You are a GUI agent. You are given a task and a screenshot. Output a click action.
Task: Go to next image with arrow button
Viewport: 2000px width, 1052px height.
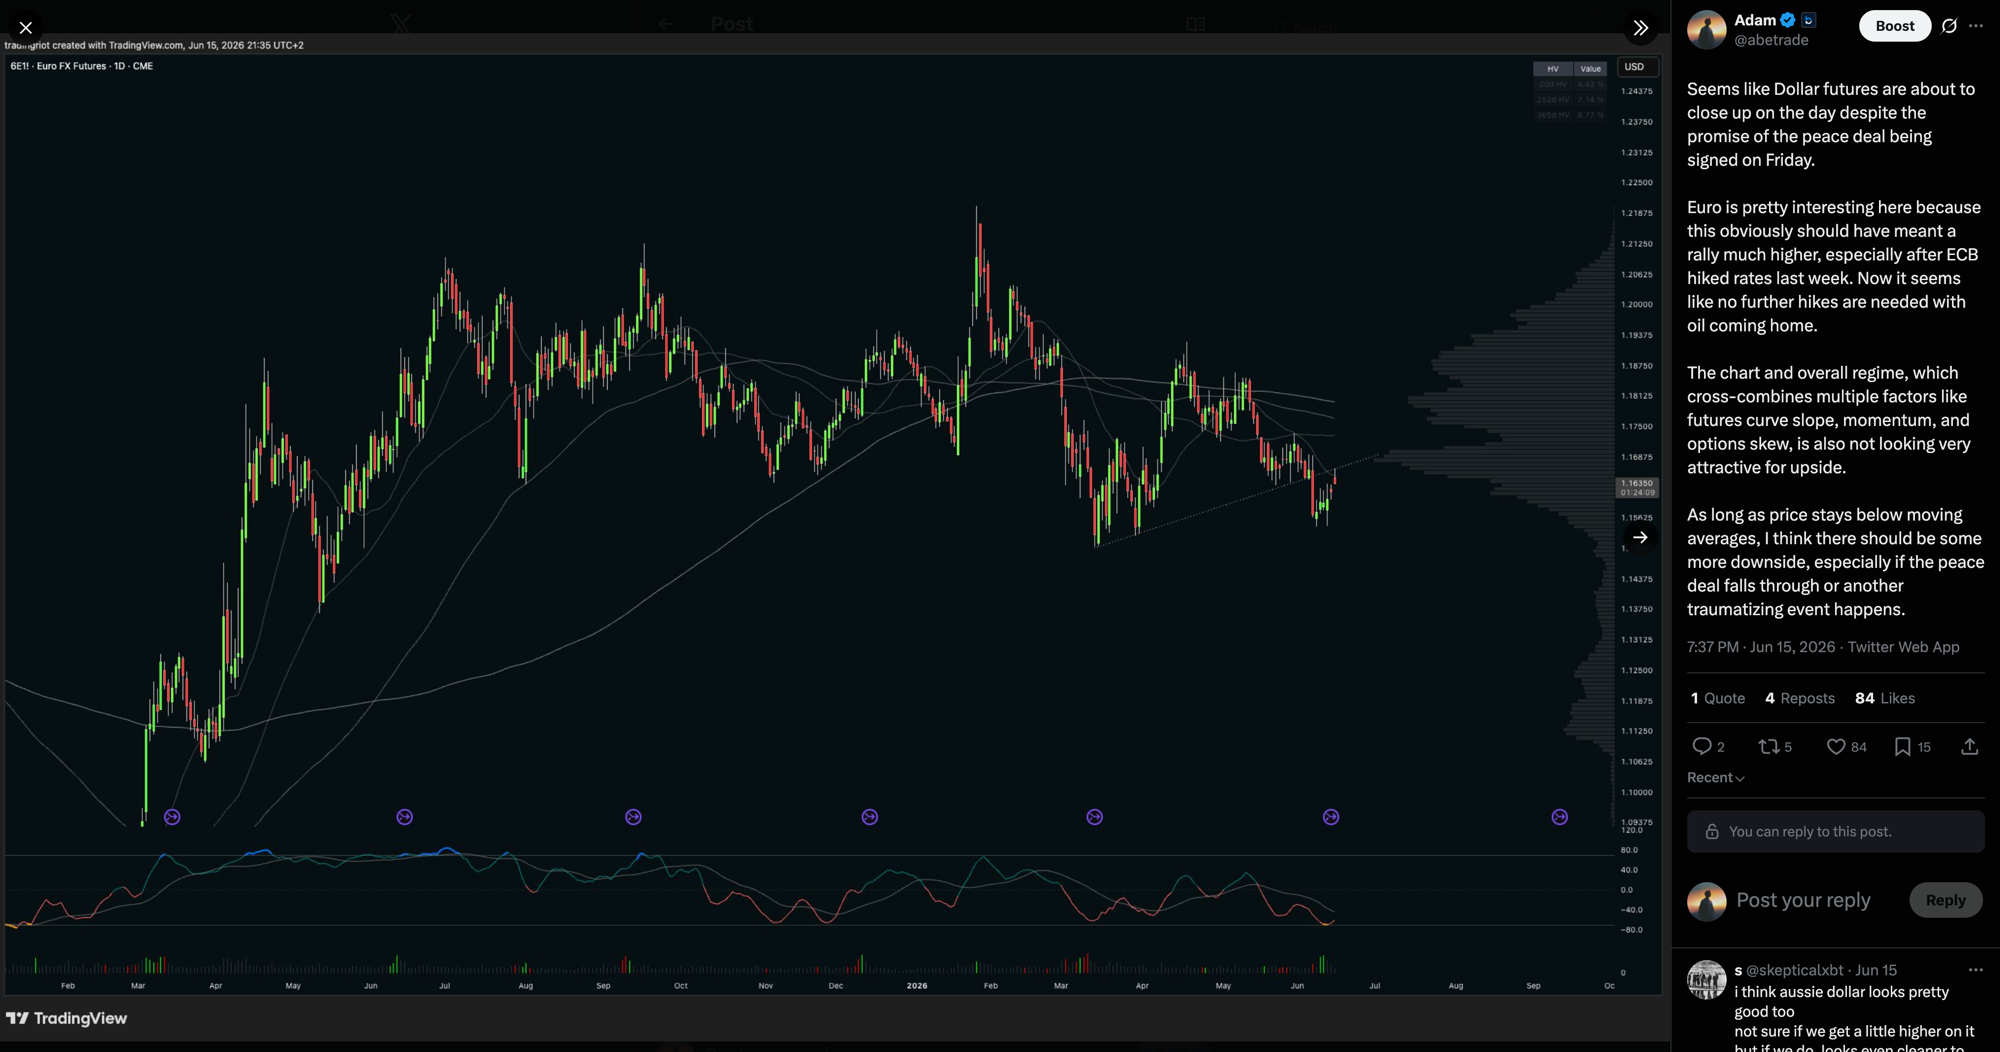(1640, 538)
